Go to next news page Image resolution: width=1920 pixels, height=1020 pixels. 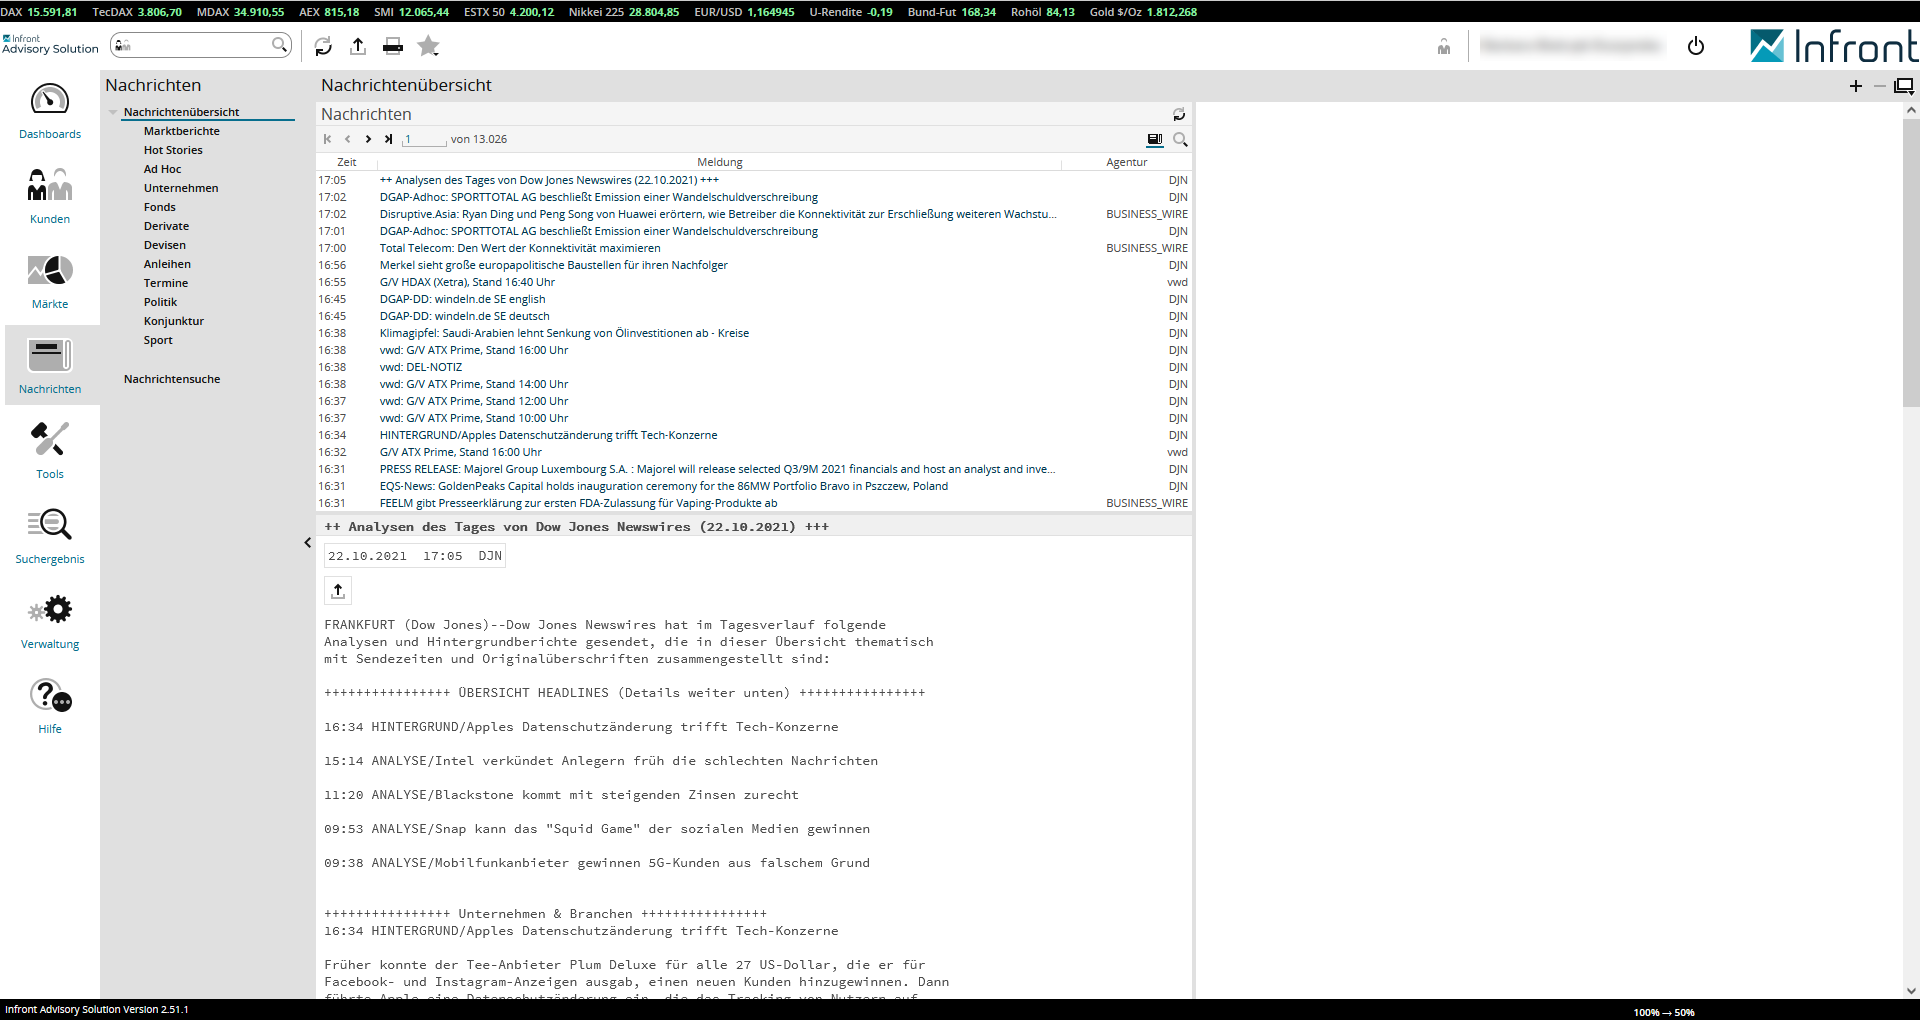point(368,140)
